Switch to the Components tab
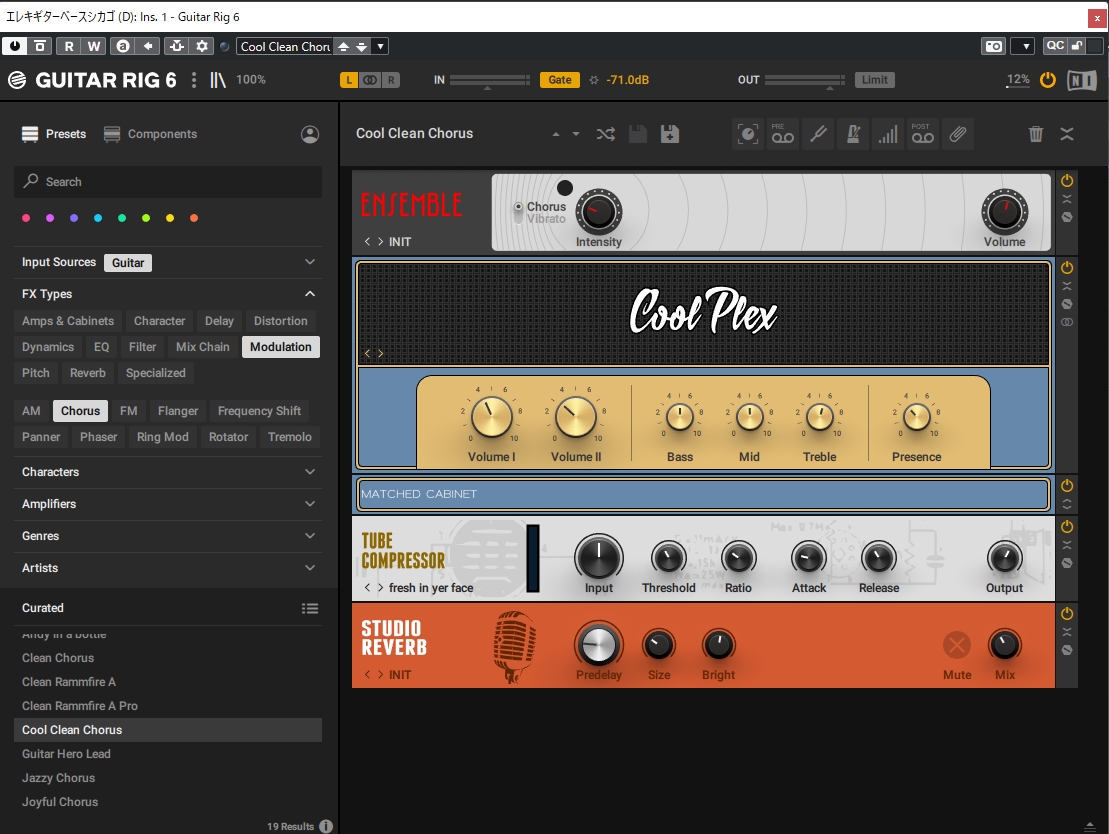This screenshot has width=1109, height=834. tap(163, 133)
